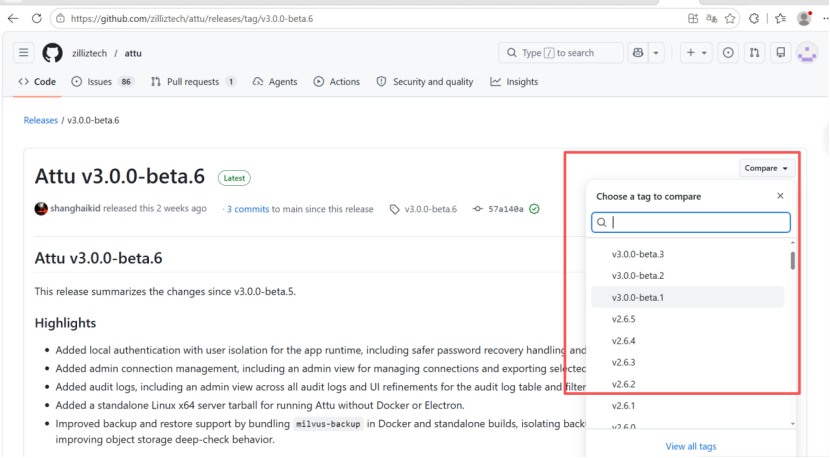Click the View all tags link
The image size is (830, 458).
click(691, 446)
